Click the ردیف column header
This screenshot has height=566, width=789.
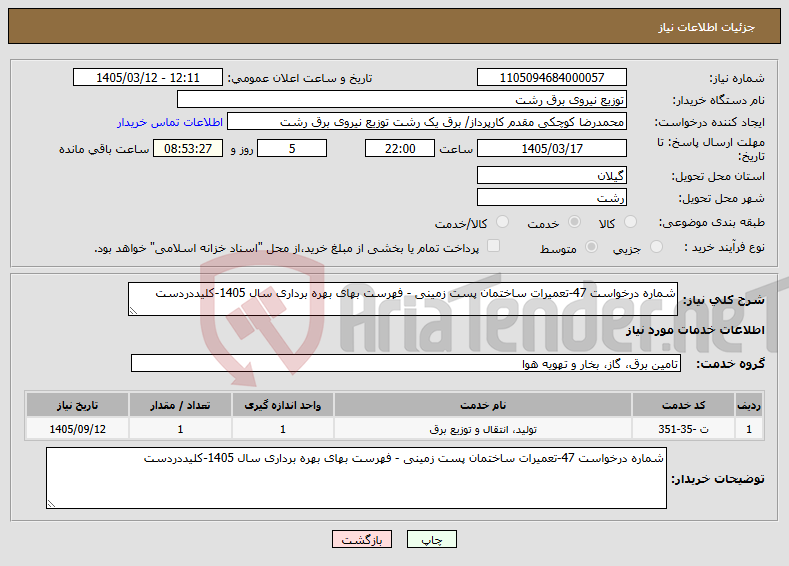click(x=749, y=405)
